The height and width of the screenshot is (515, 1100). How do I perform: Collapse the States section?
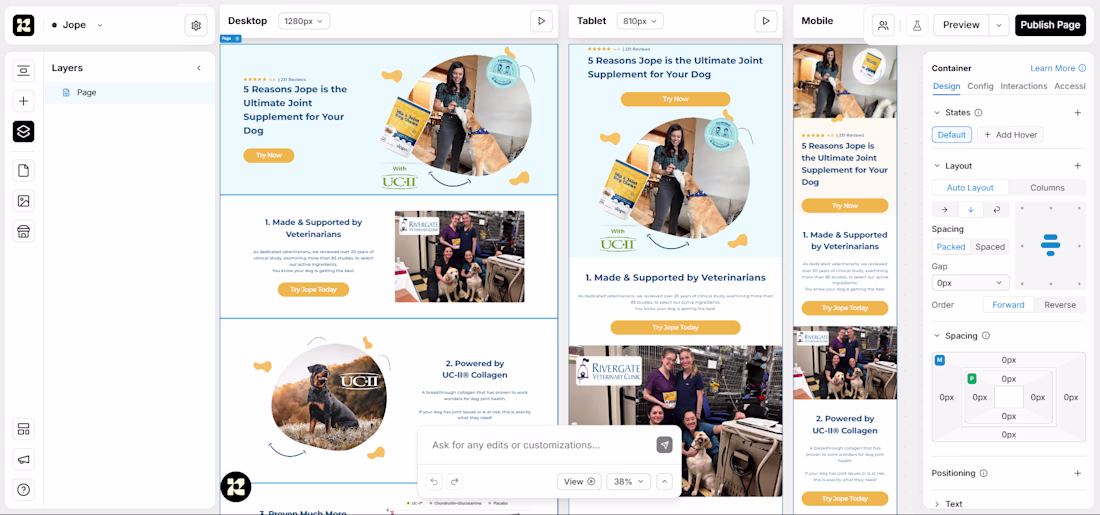937,112
